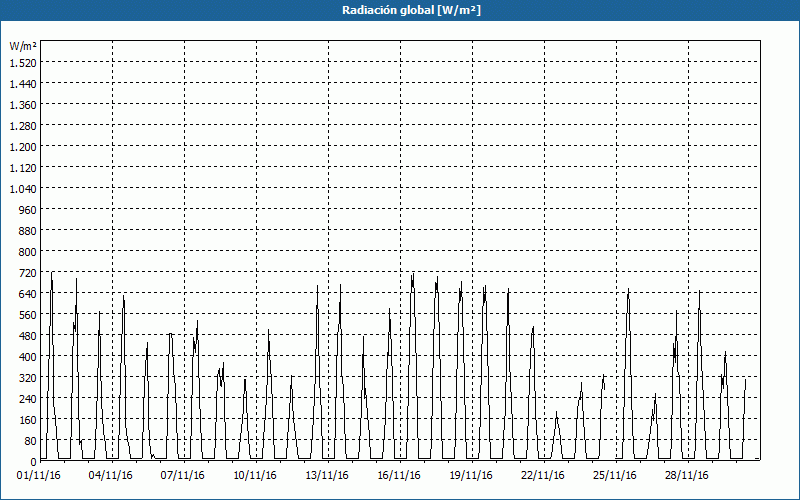The width and height of the screenshot is (800, 500).
Task: Click the 240 y-axis value
Action: [27, 399]
